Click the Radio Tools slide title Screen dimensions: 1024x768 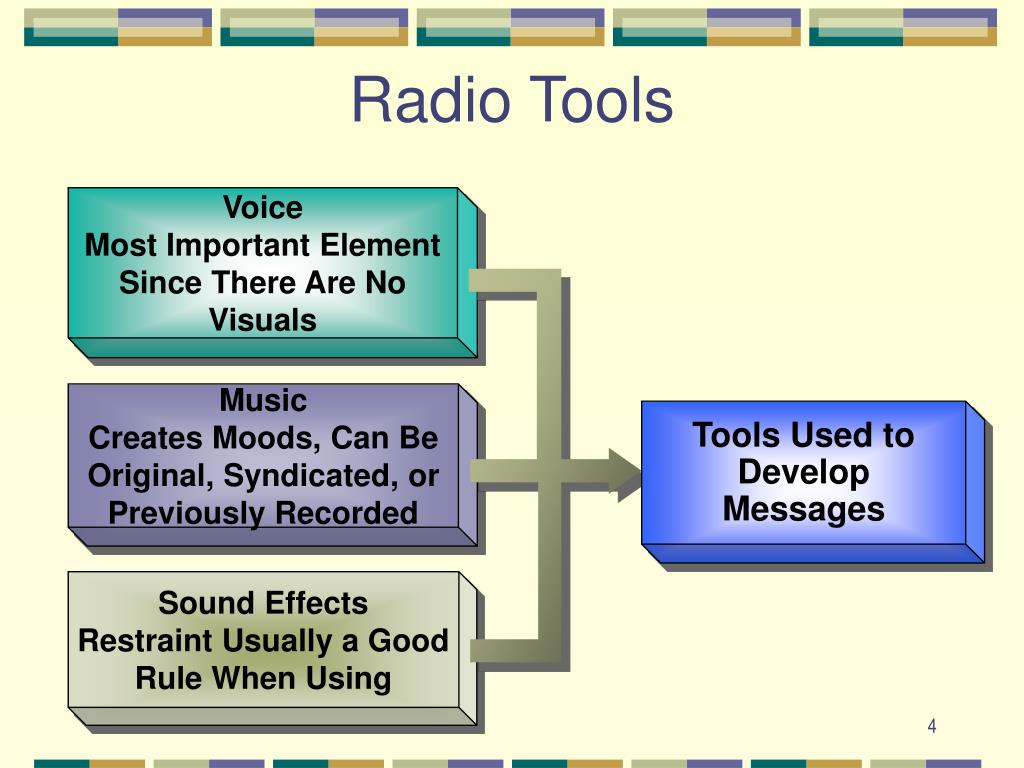[513, 100]
